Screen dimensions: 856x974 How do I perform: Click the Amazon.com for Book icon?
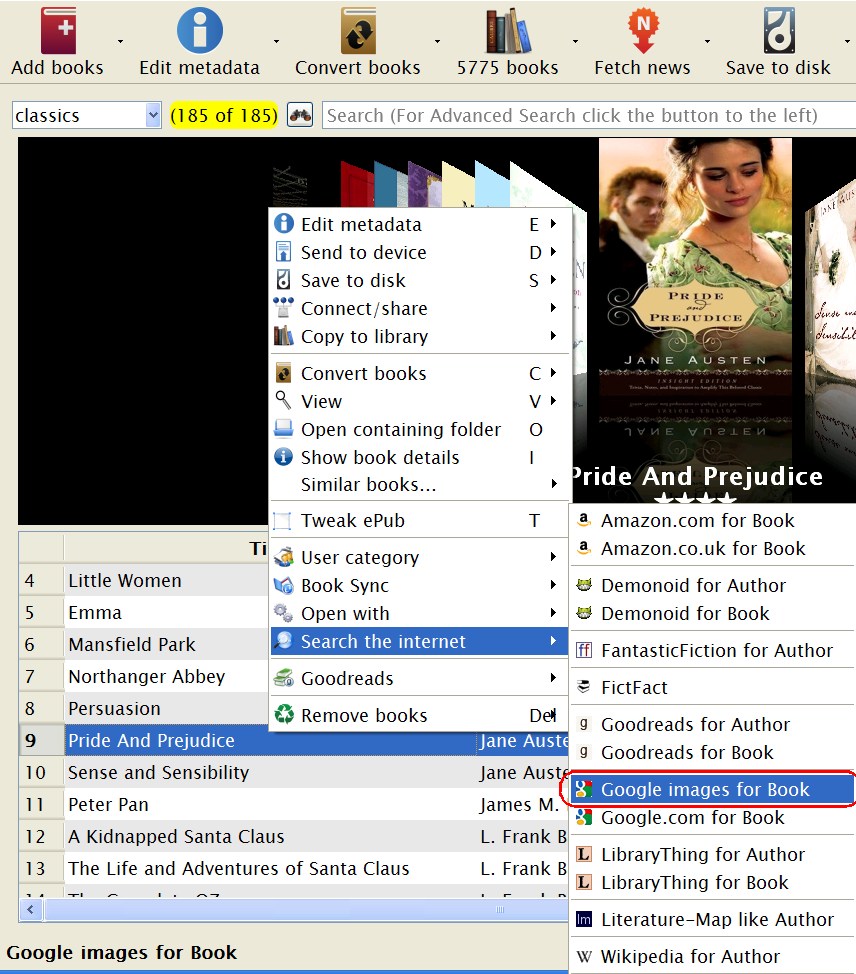click(584, 520)
